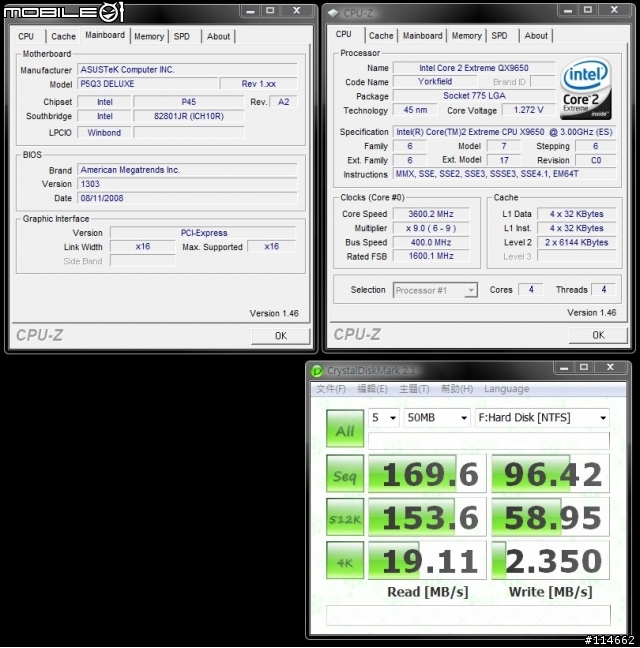Image resolution: width=640 pixels, height=648 pixels.
Task: Open Cache tab in left CPU-Z window
Action: [63, 36]
